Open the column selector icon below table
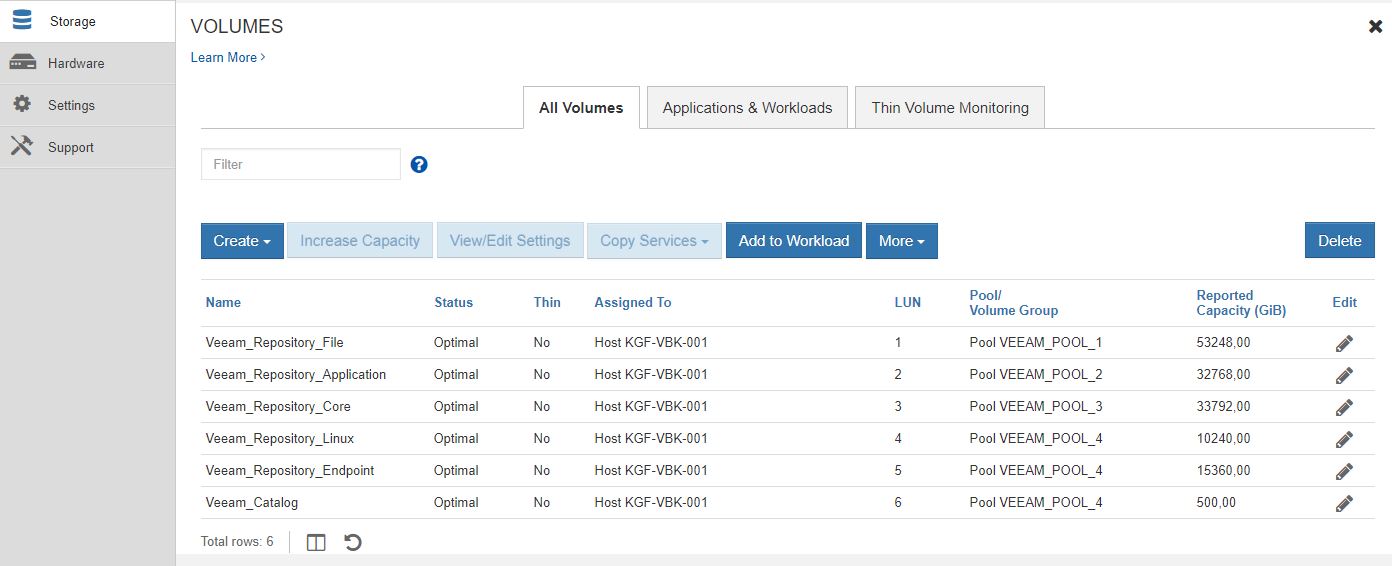Viewport: 1392px width, 566px height. [x=316, y=542]
